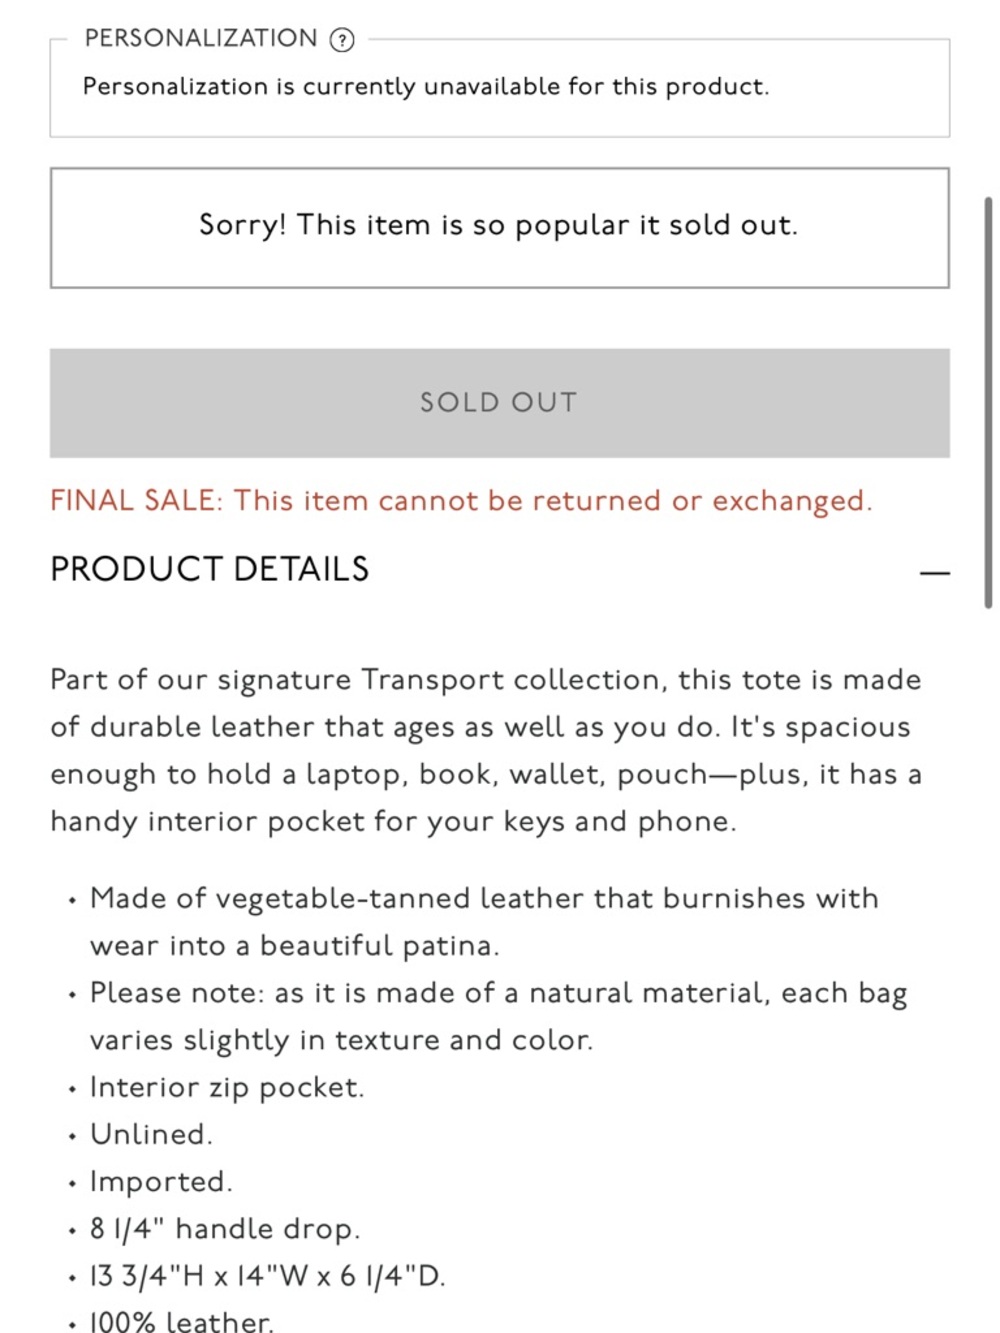Select the 'Personalization is currently unavailable' text
The width and height of the screenshot is (1000, 1333).
pyautogui.click(x=426, y=87)
